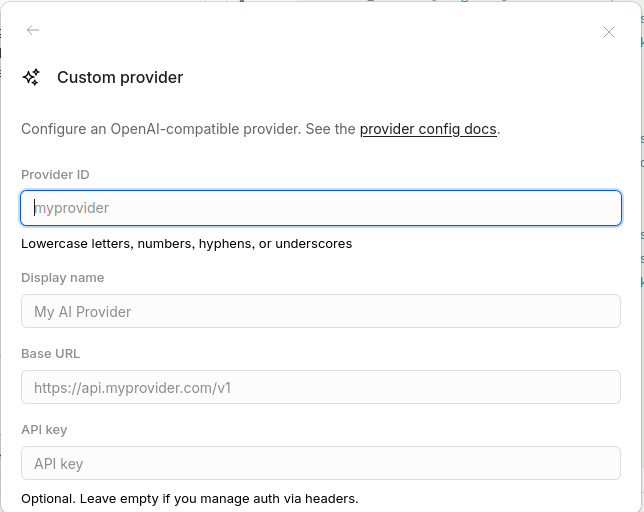Click the Provider ID field label
Screen dimensions: 644x512
pyautogui.click(x=55, y=174)
